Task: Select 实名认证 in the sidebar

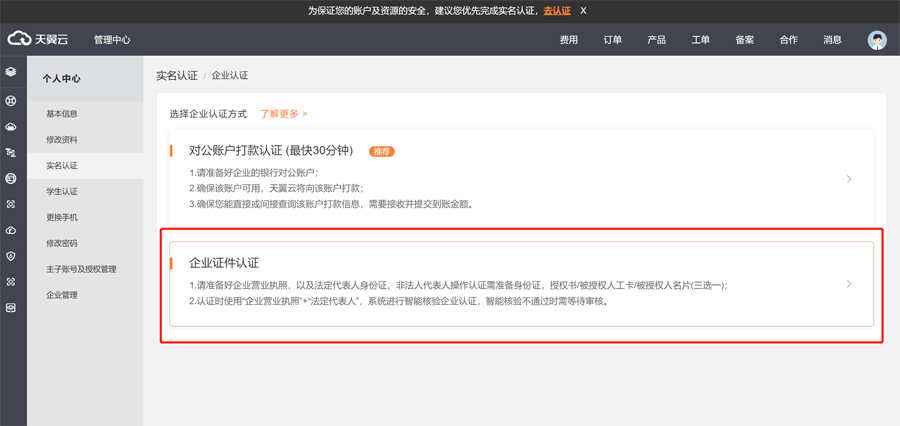Action: click(x=85, y=165)
